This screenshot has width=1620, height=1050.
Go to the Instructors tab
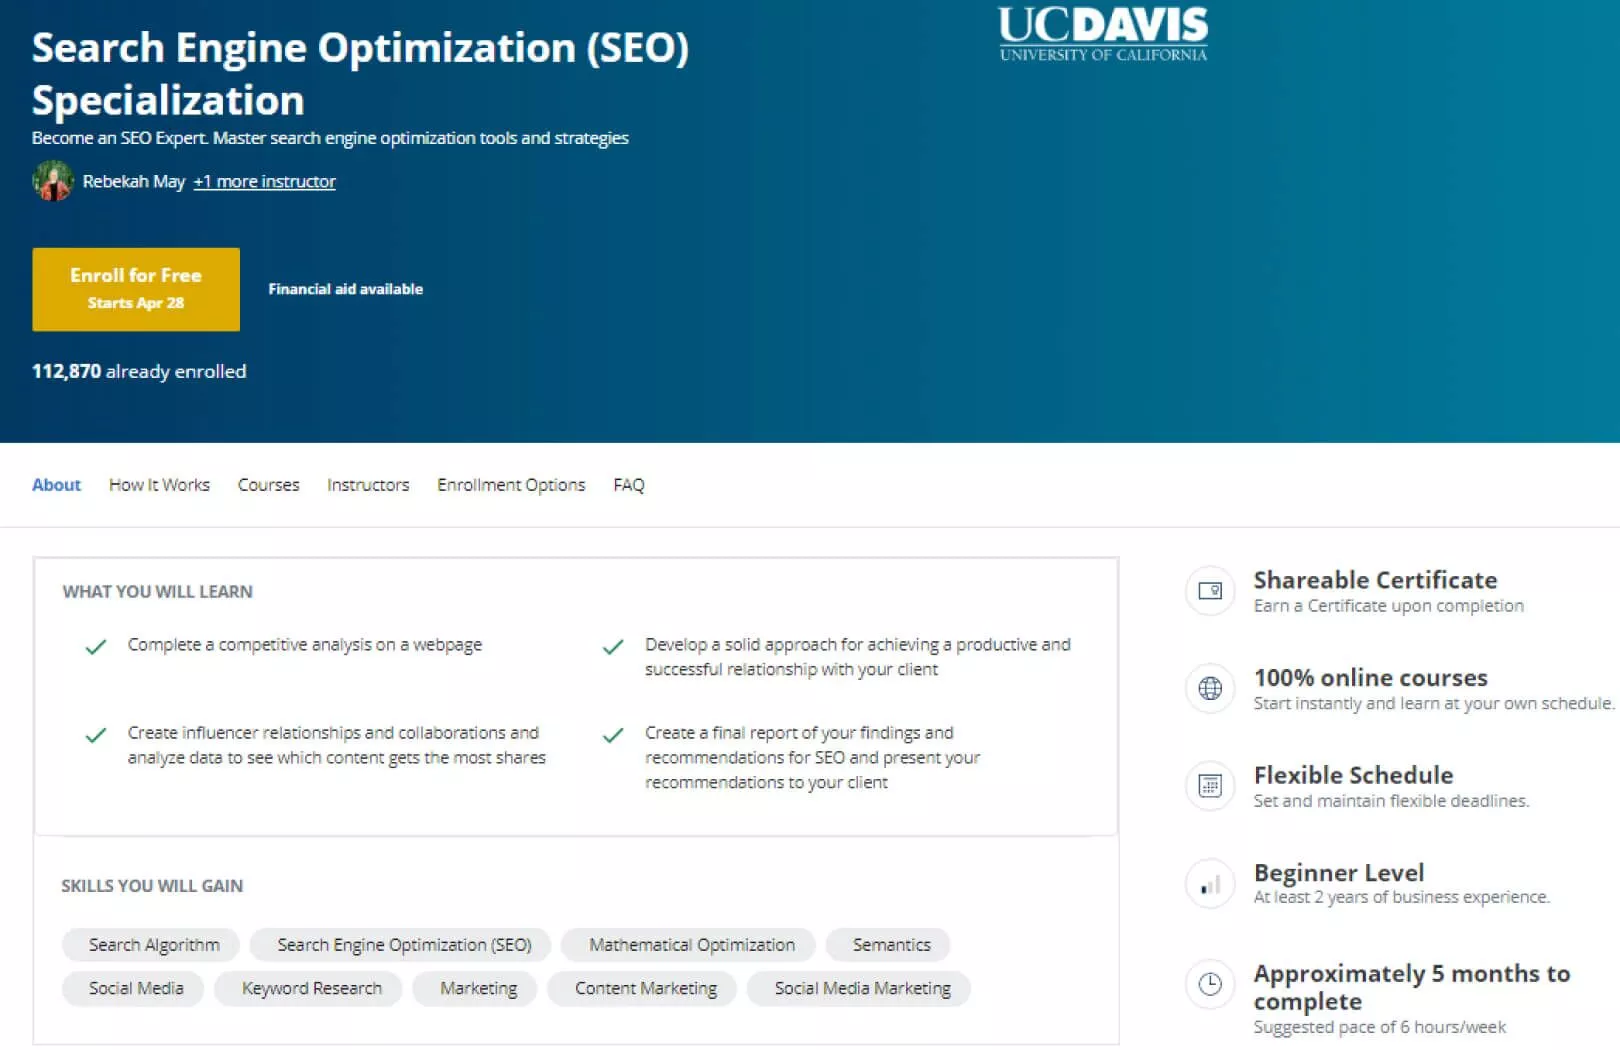[x=368, y=485]
